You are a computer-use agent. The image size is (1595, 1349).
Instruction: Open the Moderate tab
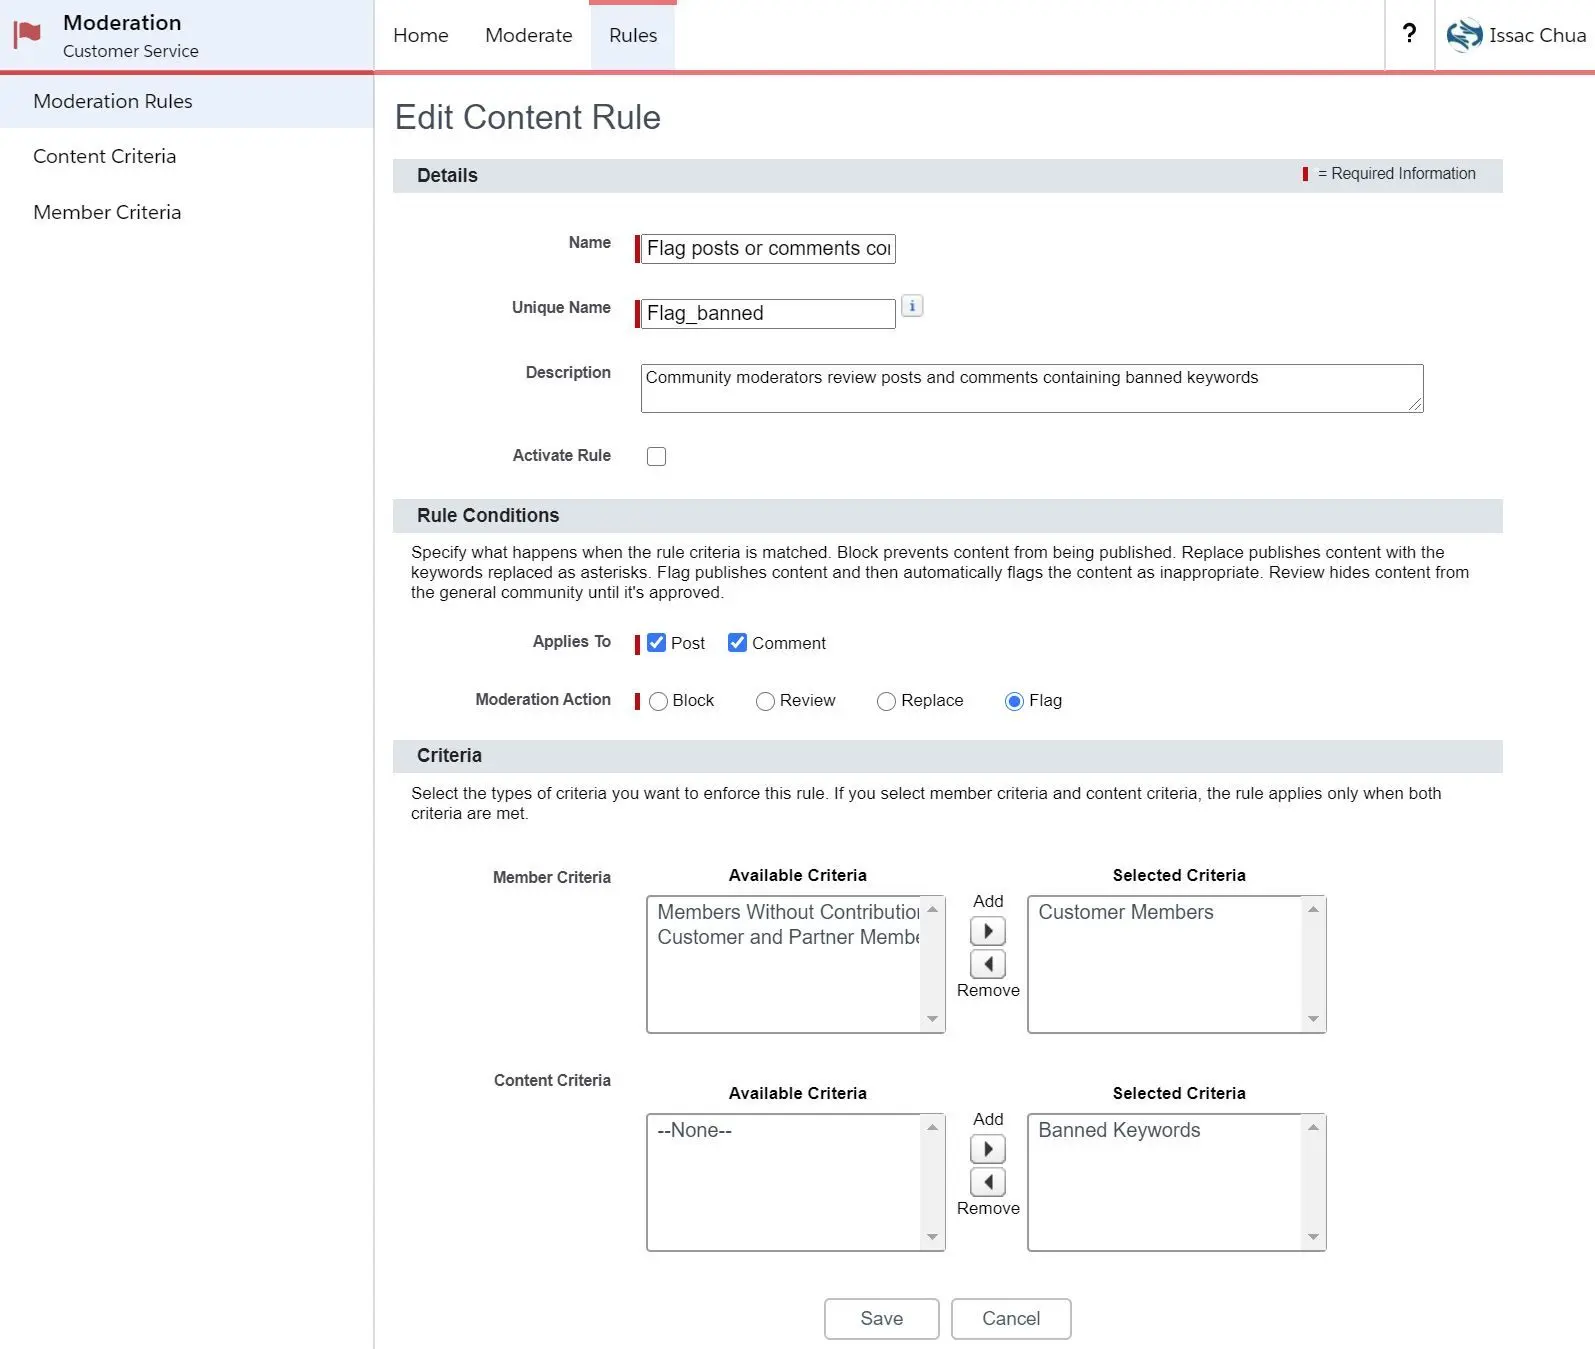pyautogui.click(x=529, y=35)
